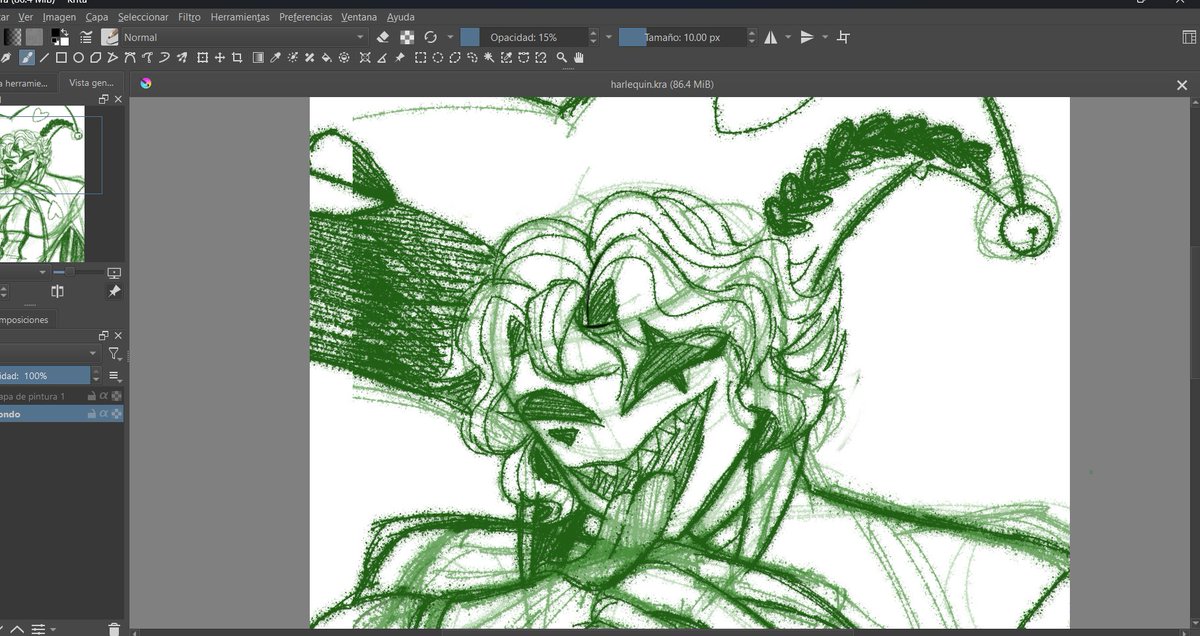Choose a brush preset
The width and height of the screenshot is (1200, 636).
109,37
